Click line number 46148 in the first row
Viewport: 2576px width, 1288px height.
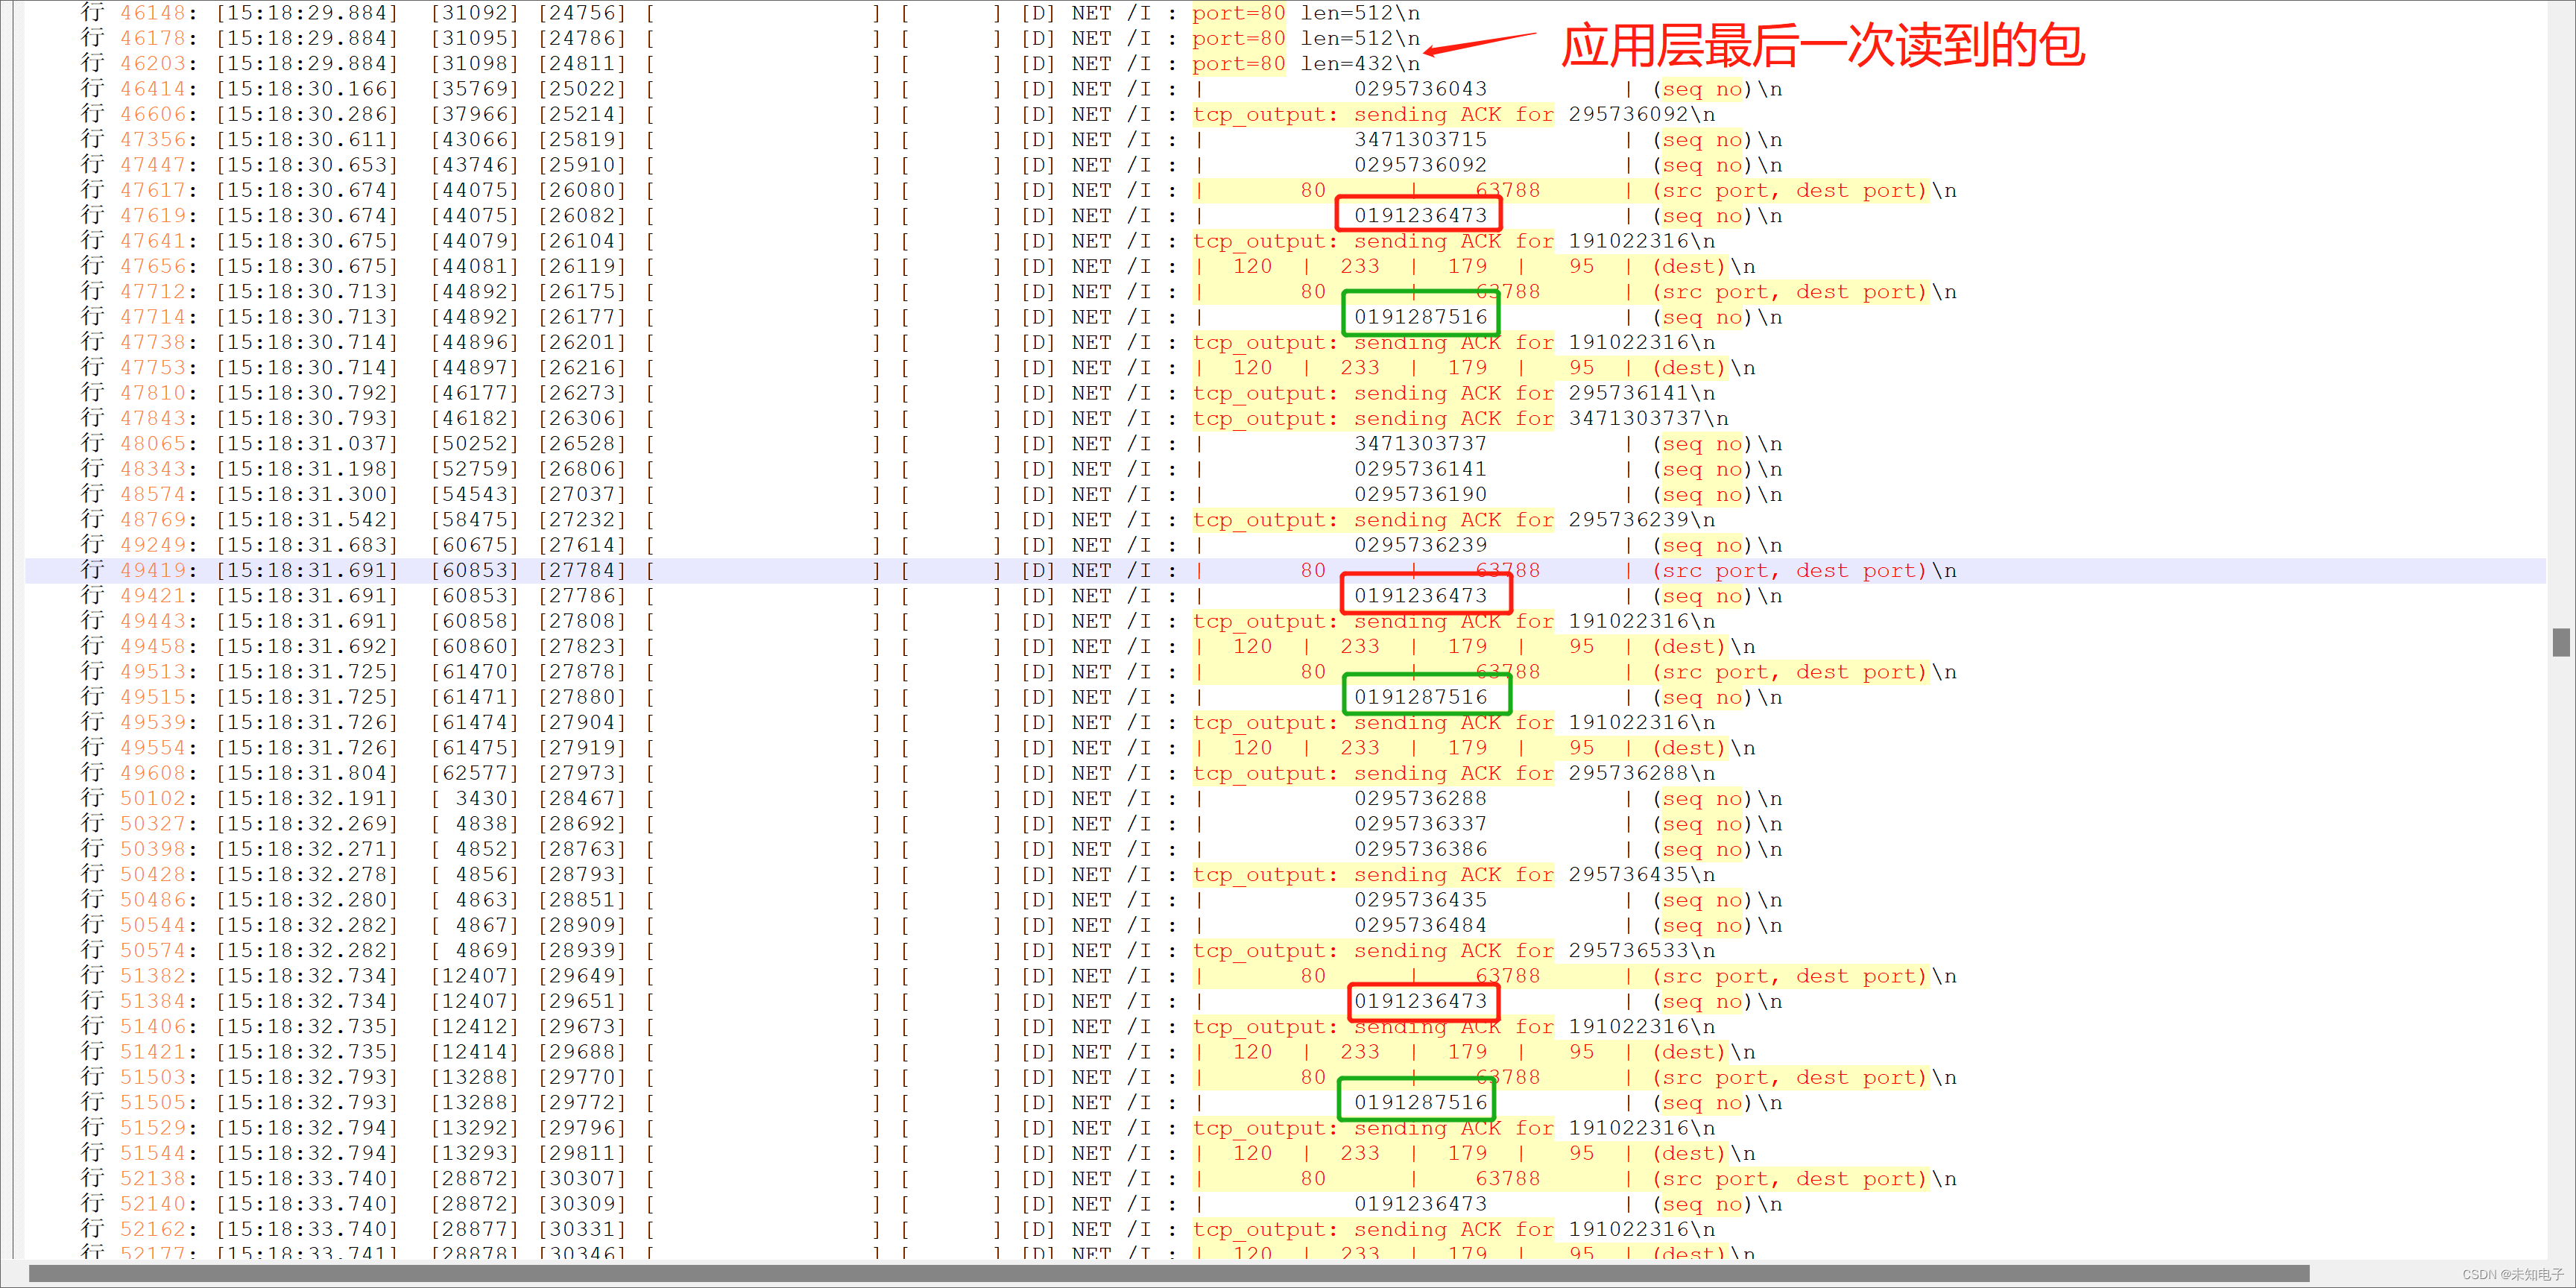point(153,13)
